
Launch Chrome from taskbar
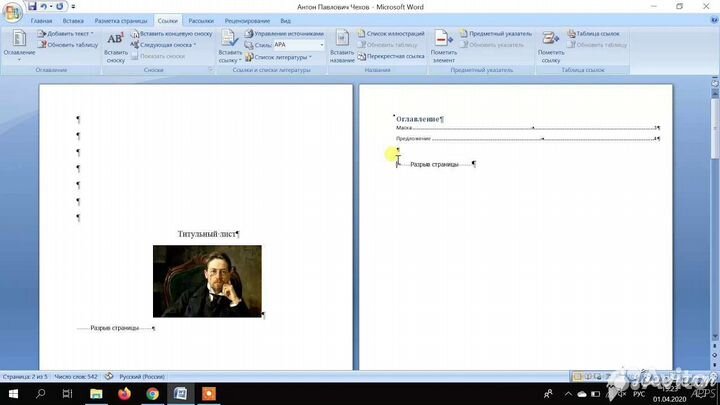point(152,394)
